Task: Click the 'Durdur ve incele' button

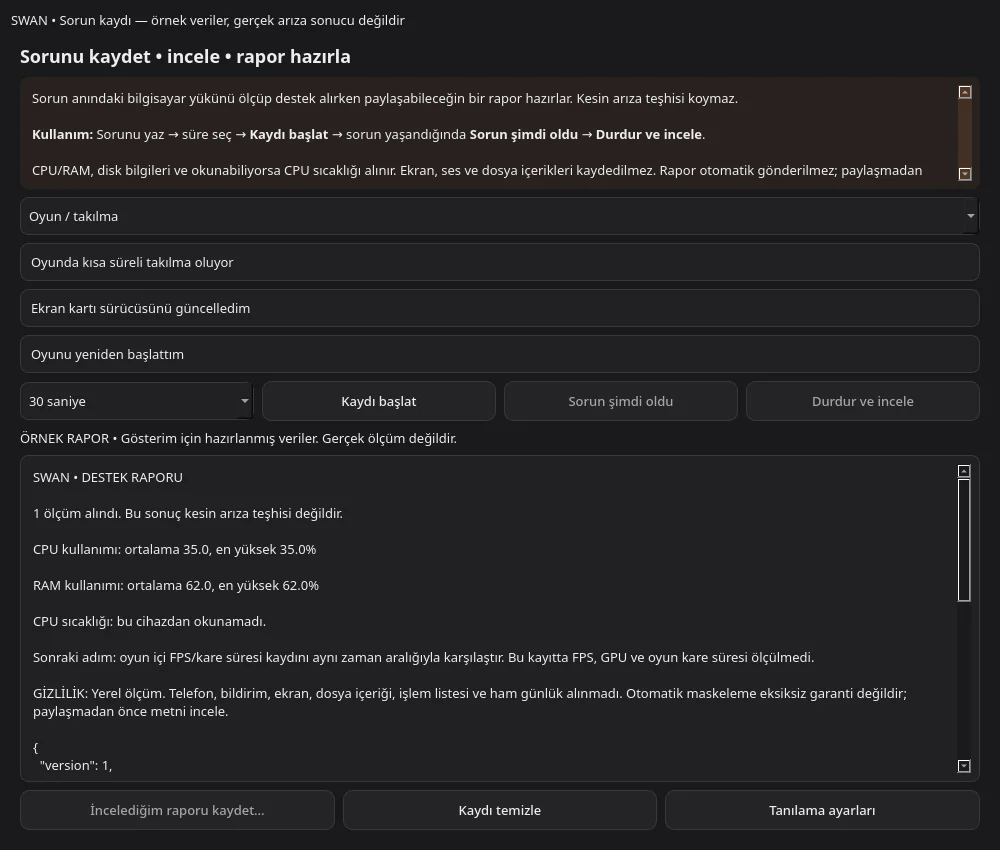Action: click(x=862, y=401)
